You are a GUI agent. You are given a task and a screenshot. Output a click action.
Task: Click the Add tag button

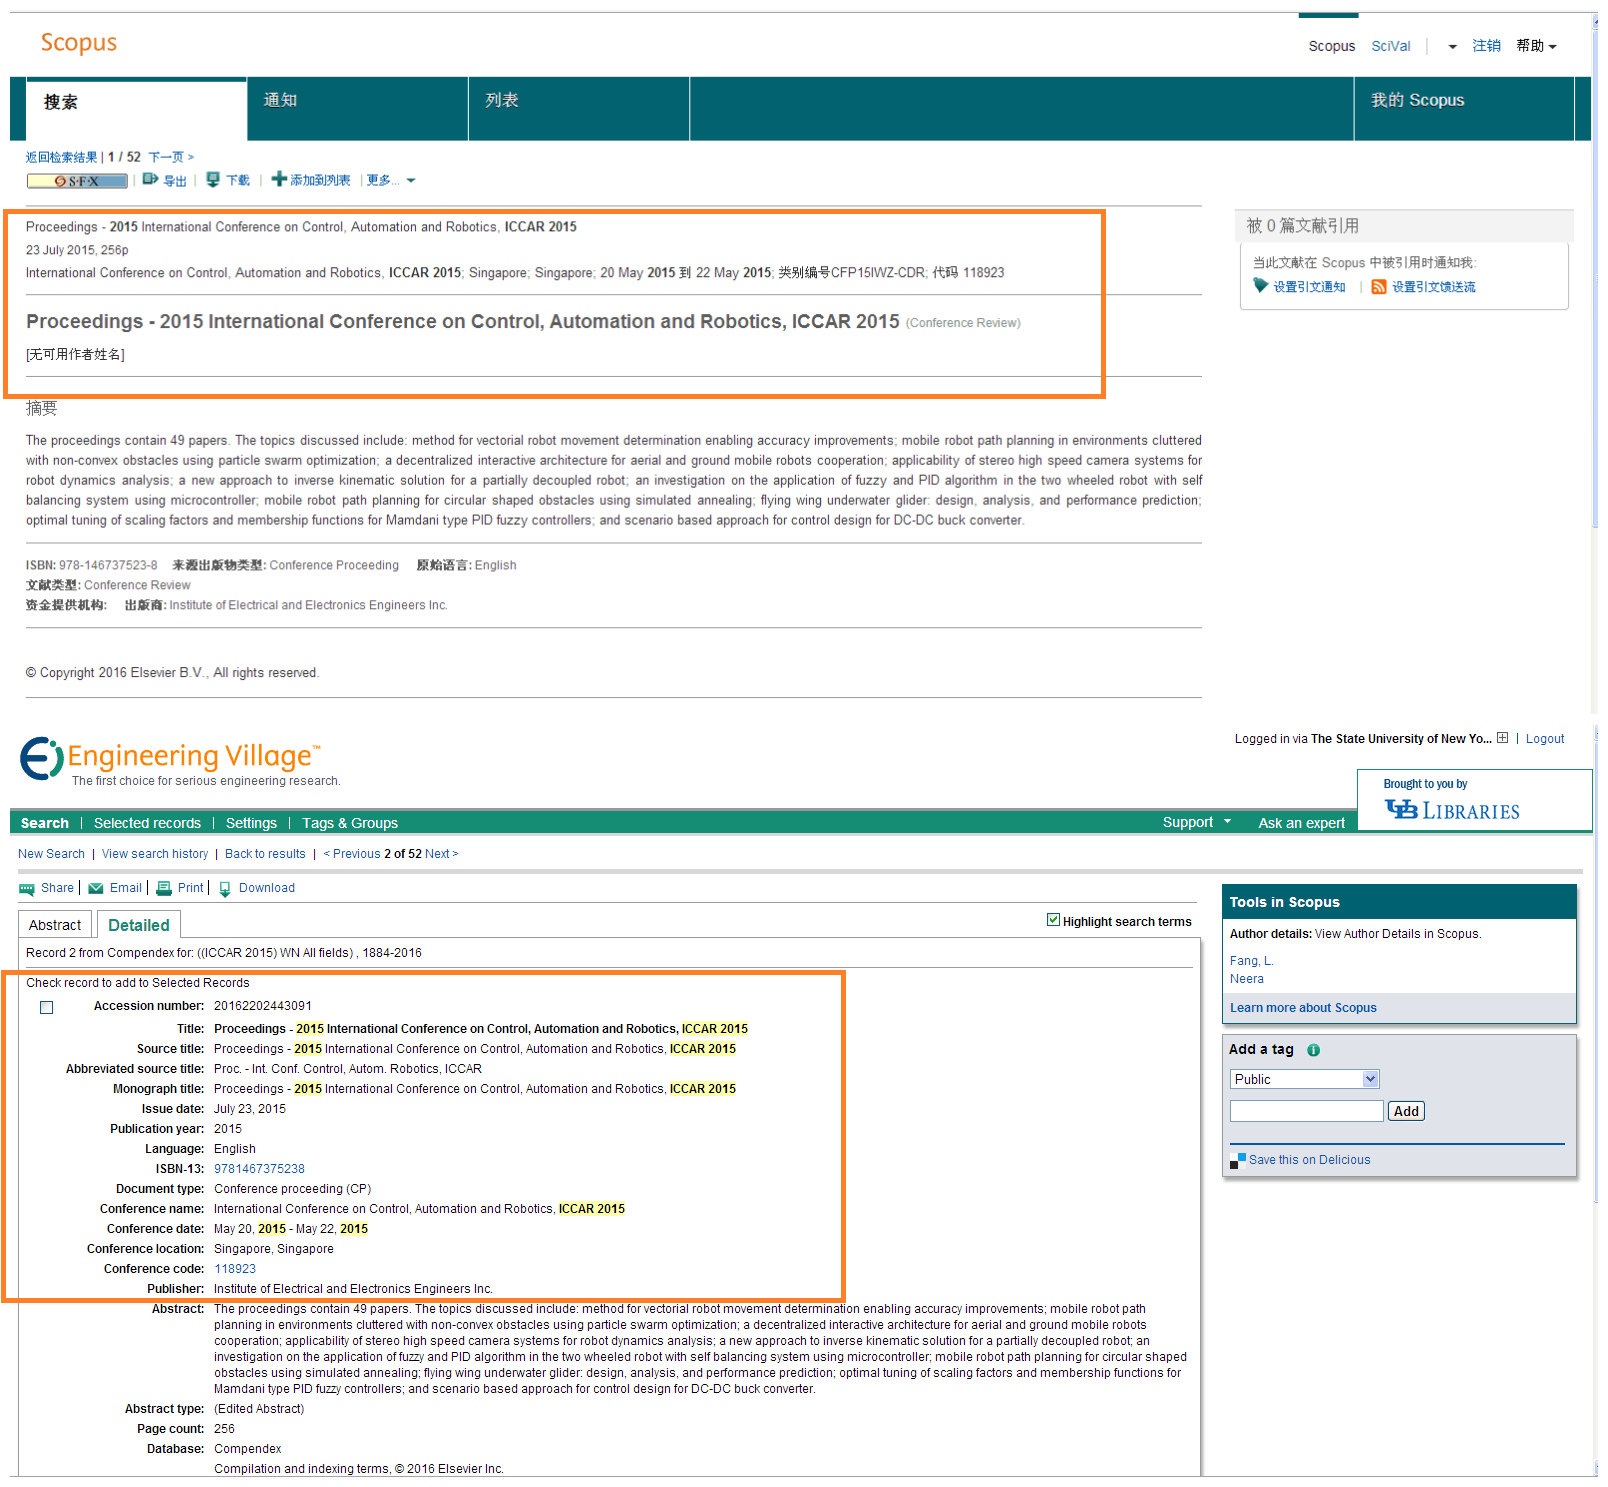point(1406,1111)
